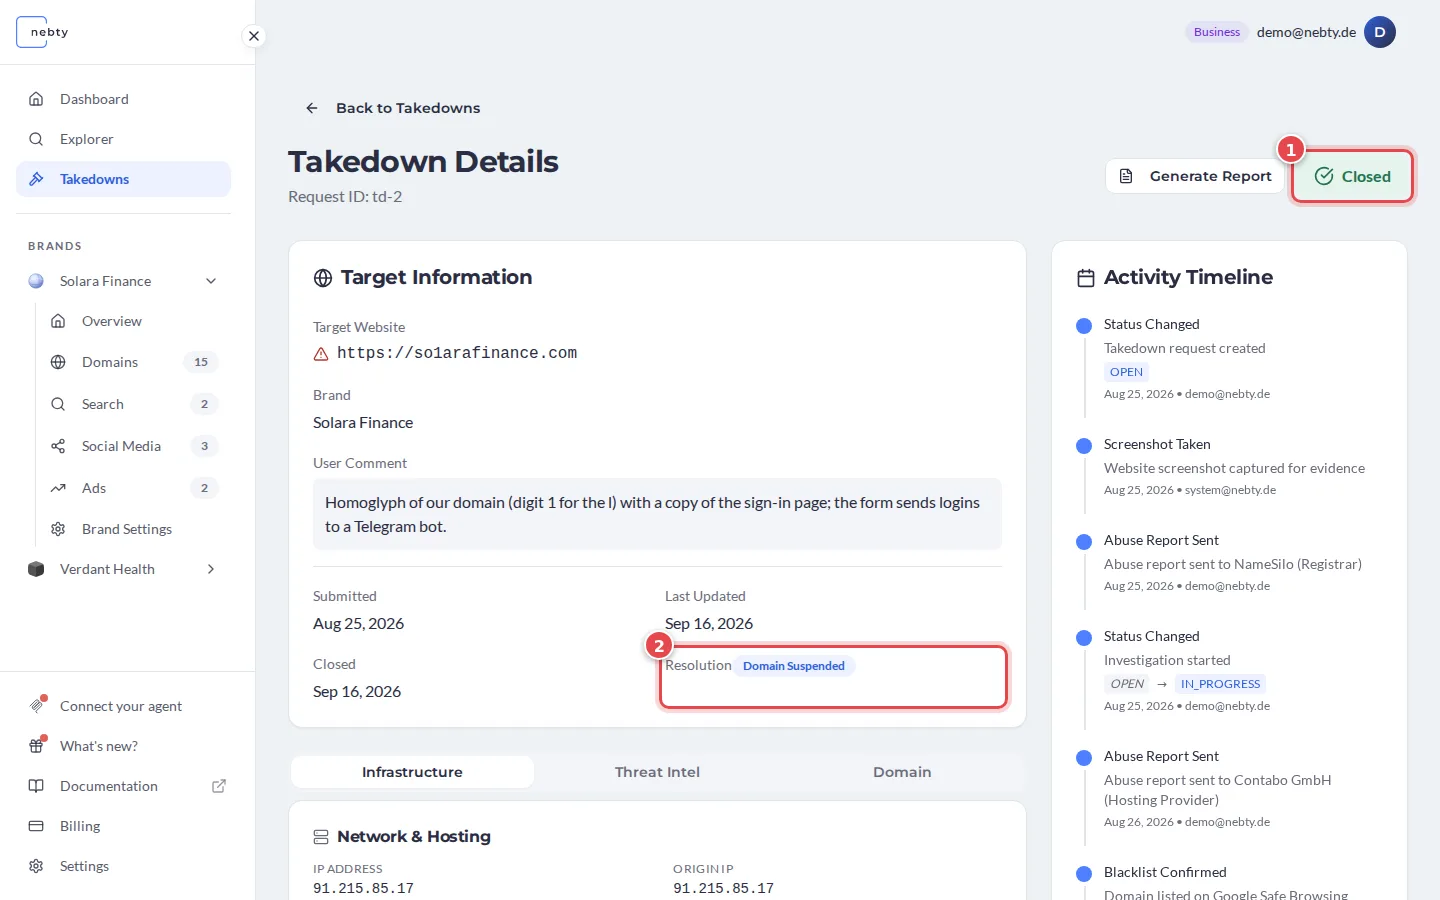Click the Blacklist Confirmed timeline marker

1084,874
